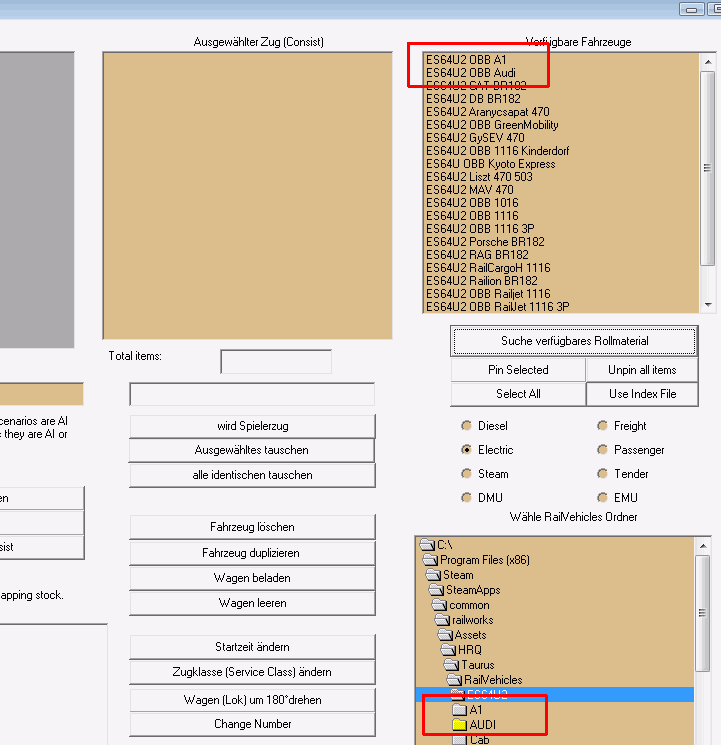Click the empty text field above wird Spielerzug
The height and width of the screenshot is (745, 721).
[x=252, y=394]
